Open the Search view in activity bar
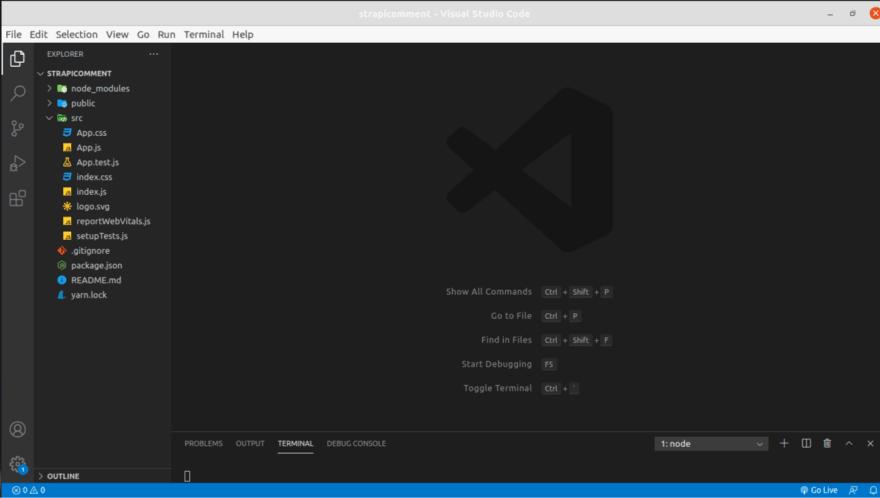This screenshot has height=498, width=880. tap(17, 93)
